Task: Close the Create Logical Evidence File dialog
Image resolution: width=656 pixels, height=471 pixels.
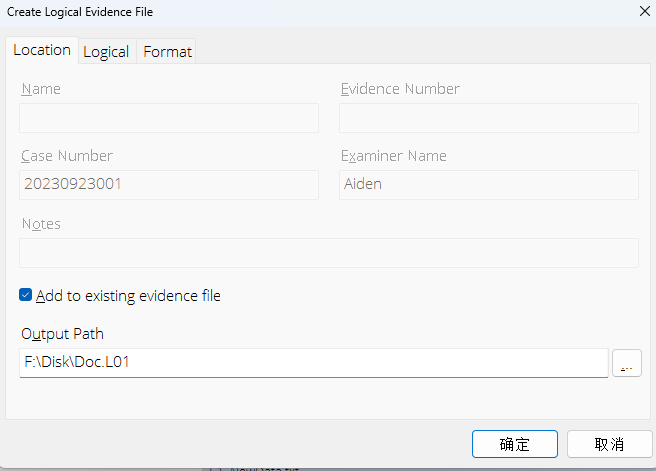Action: [x=641, y=11]
